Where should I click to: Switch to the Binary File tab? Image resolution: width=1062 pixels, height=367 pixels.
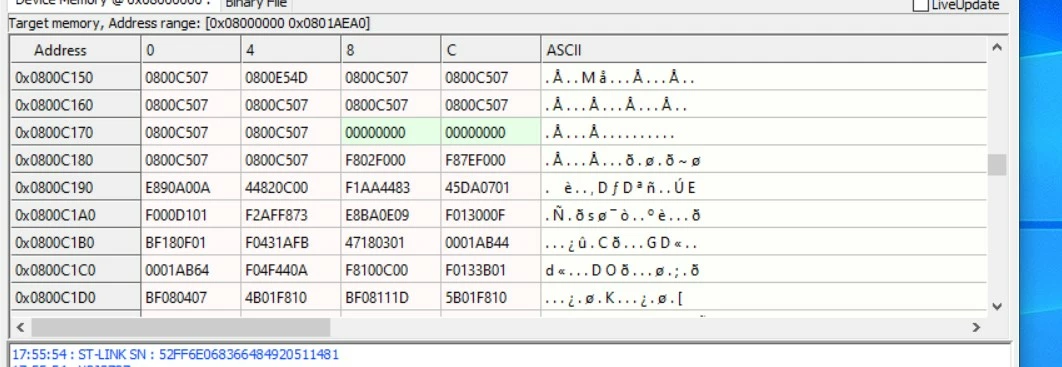pyautogui.click(x=257, y=3)
